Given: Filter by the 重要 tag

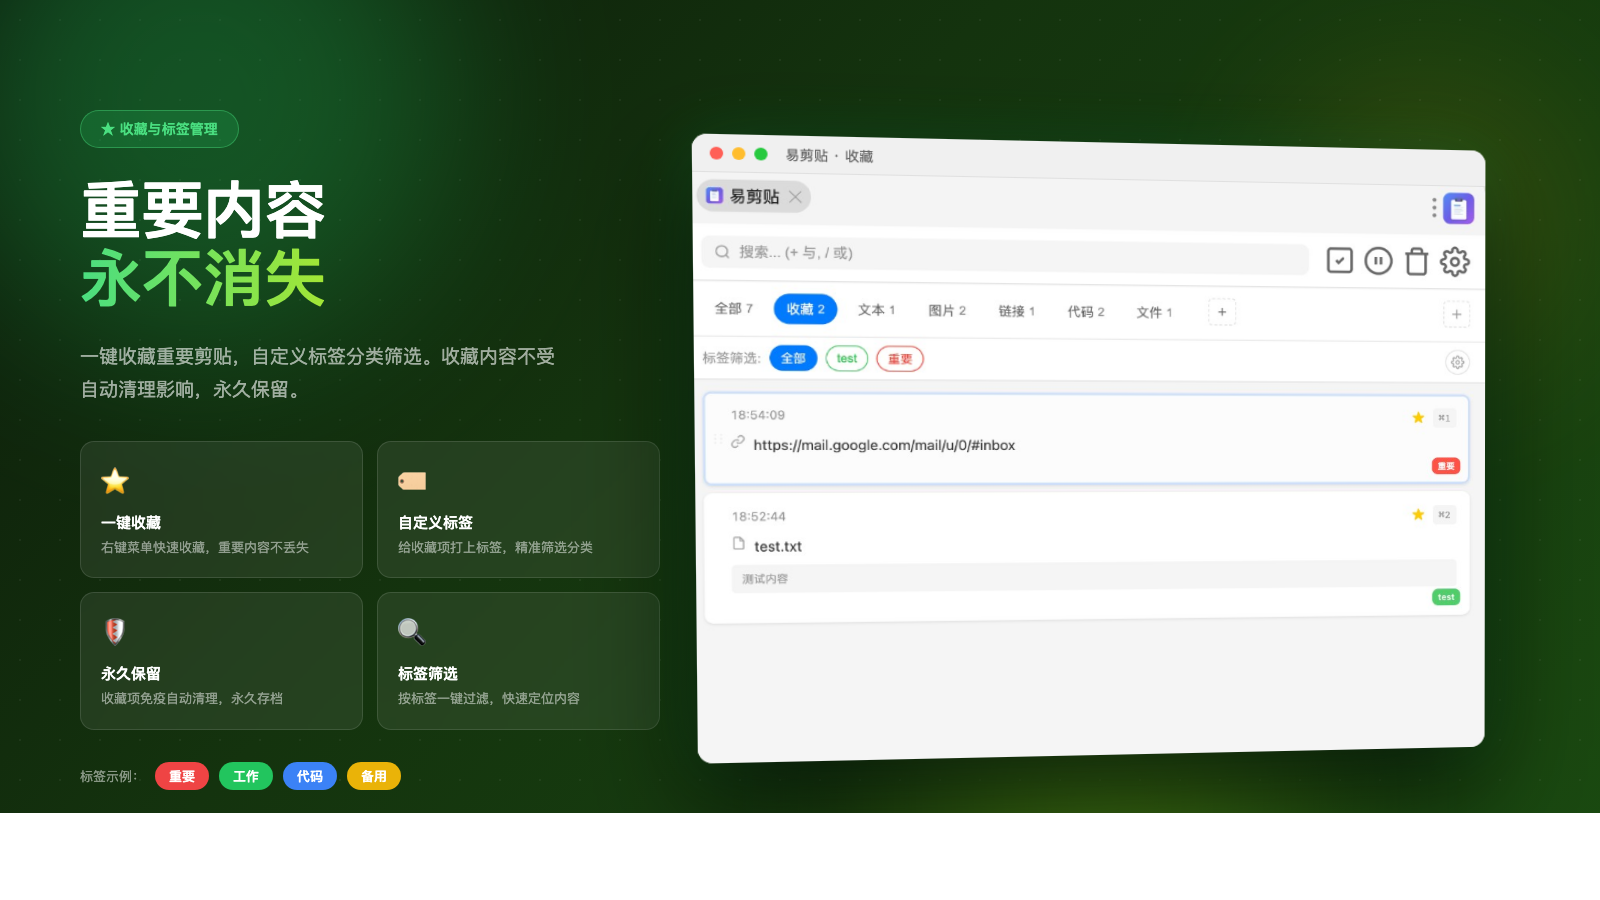Looking at the screenshot, I should [x=900, y=359].
